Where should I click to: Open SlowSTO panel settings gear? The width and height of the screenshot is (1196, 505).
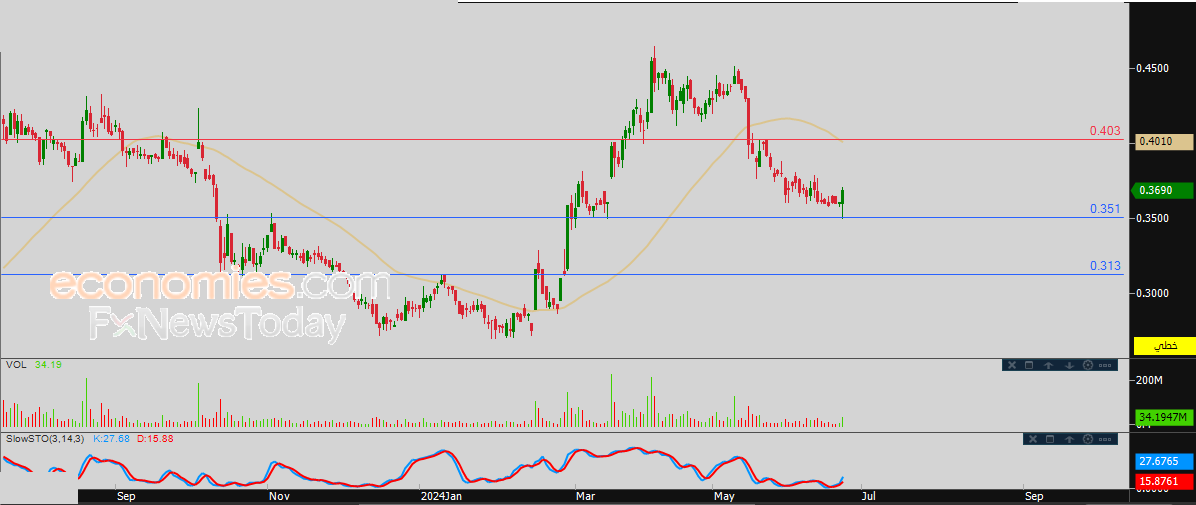point(1088,439)
